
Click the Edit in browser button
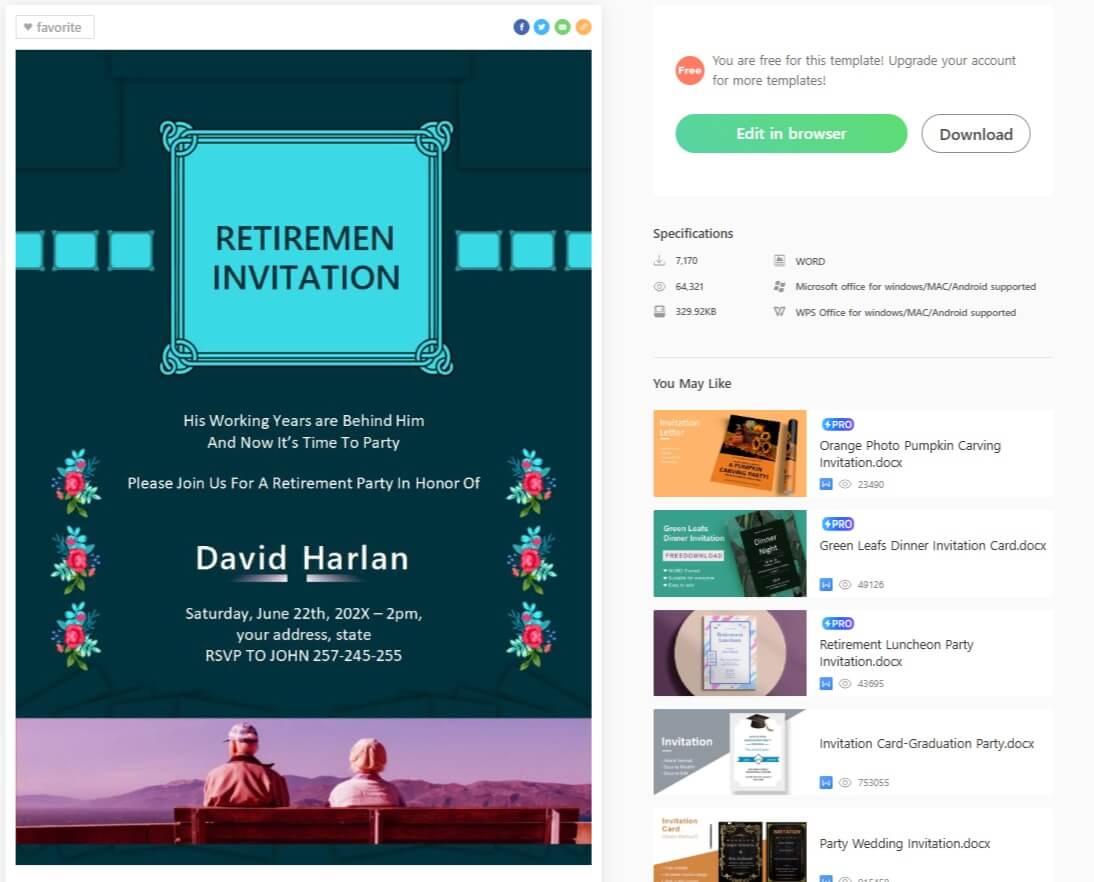click(790, 133)
